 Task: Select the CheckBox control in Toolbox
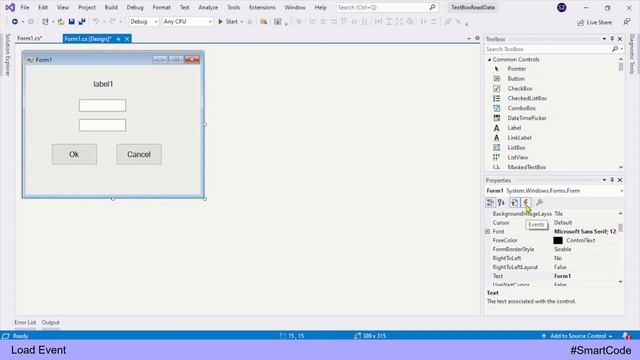coord(520,89)
